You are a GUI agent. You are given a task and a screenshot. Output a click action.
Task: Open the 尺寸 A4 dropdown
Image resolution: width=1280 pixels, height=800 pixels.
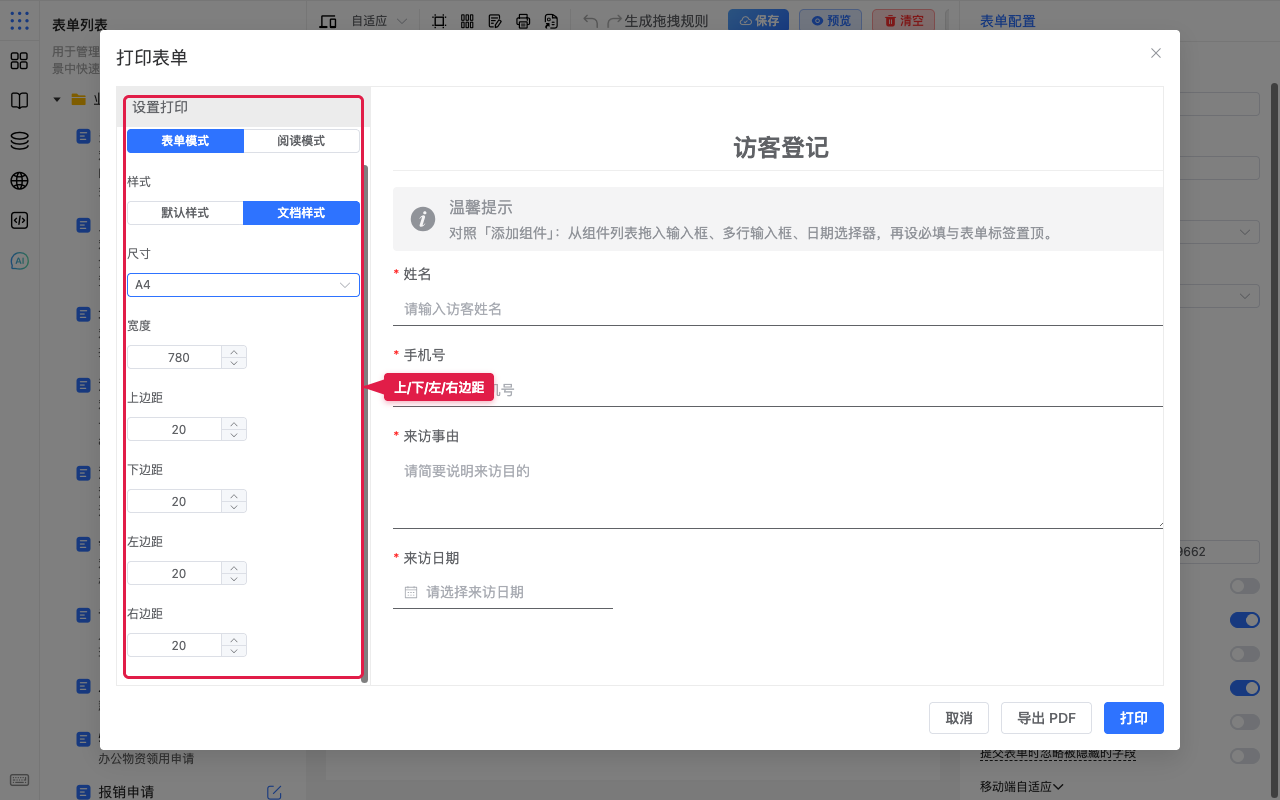click(x=243, y=285)
